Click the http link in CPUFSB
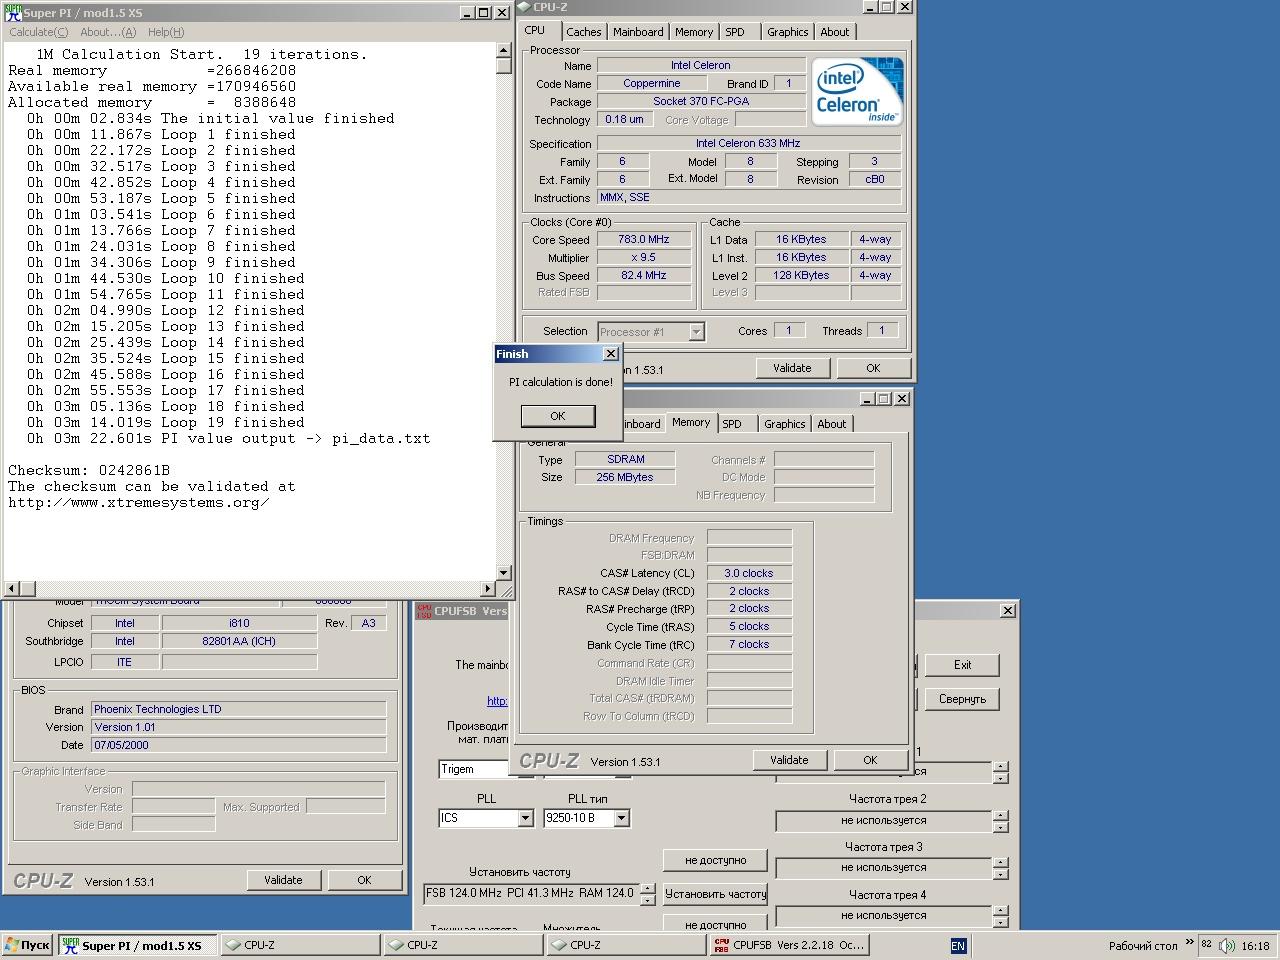1280x960 pixels. click(497, 701)
